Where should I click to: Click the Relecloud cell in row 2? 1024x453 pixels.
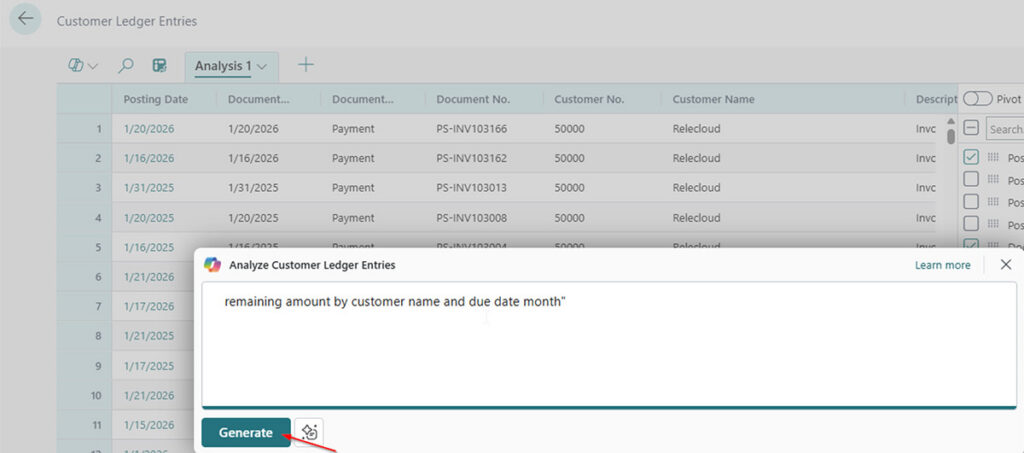696,158
